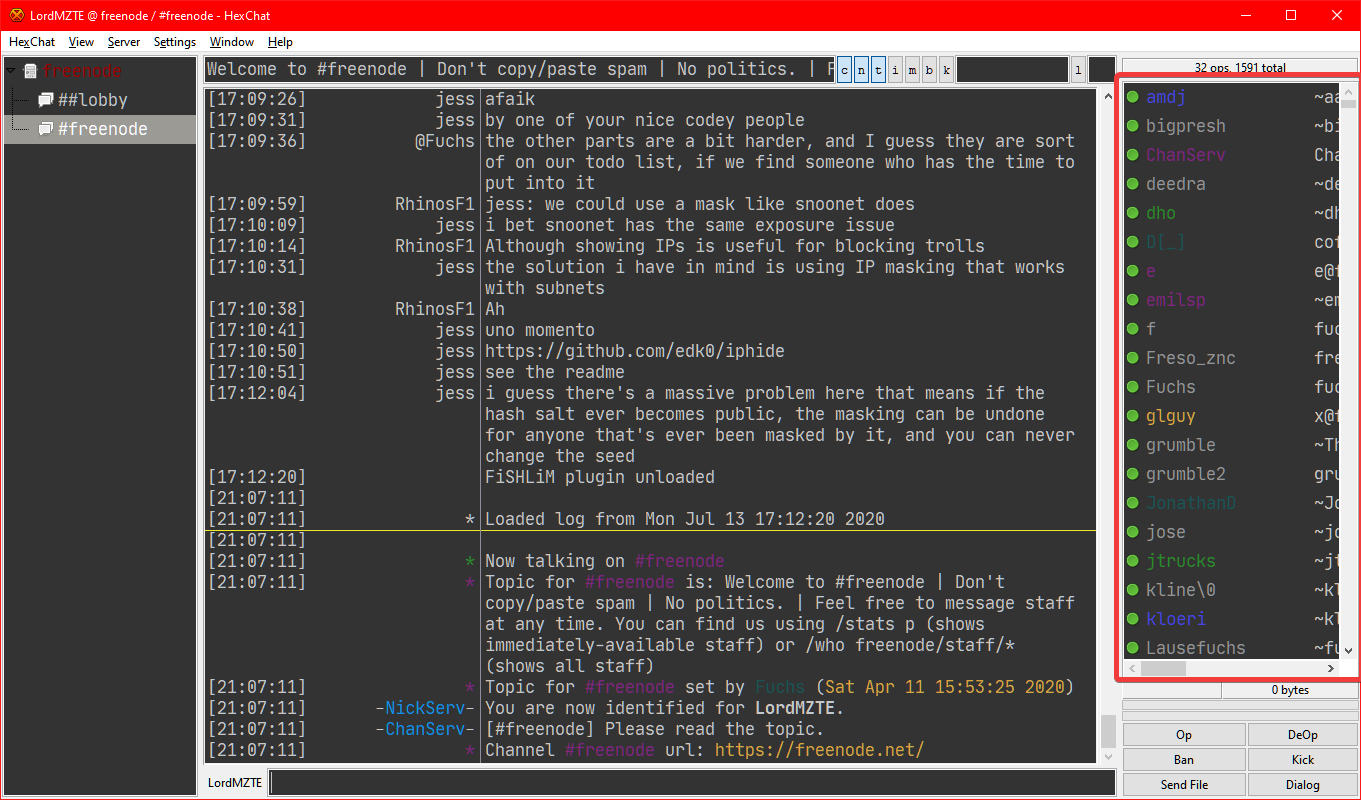Click user list scroll up arrow
The image size is (1361, 800).
(1349, 91)
